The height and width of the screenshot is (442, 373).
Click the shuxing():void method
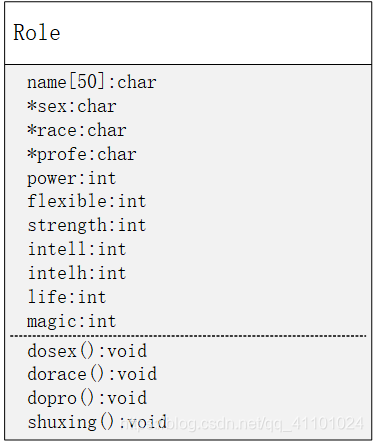click(97, 422)
